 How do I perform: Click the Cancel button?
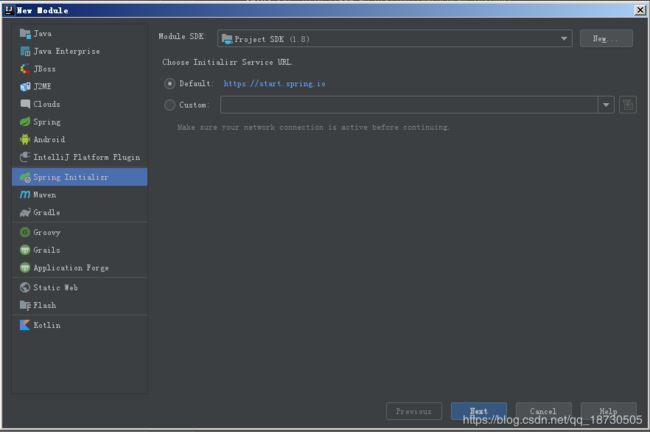(x=543, y=412)
